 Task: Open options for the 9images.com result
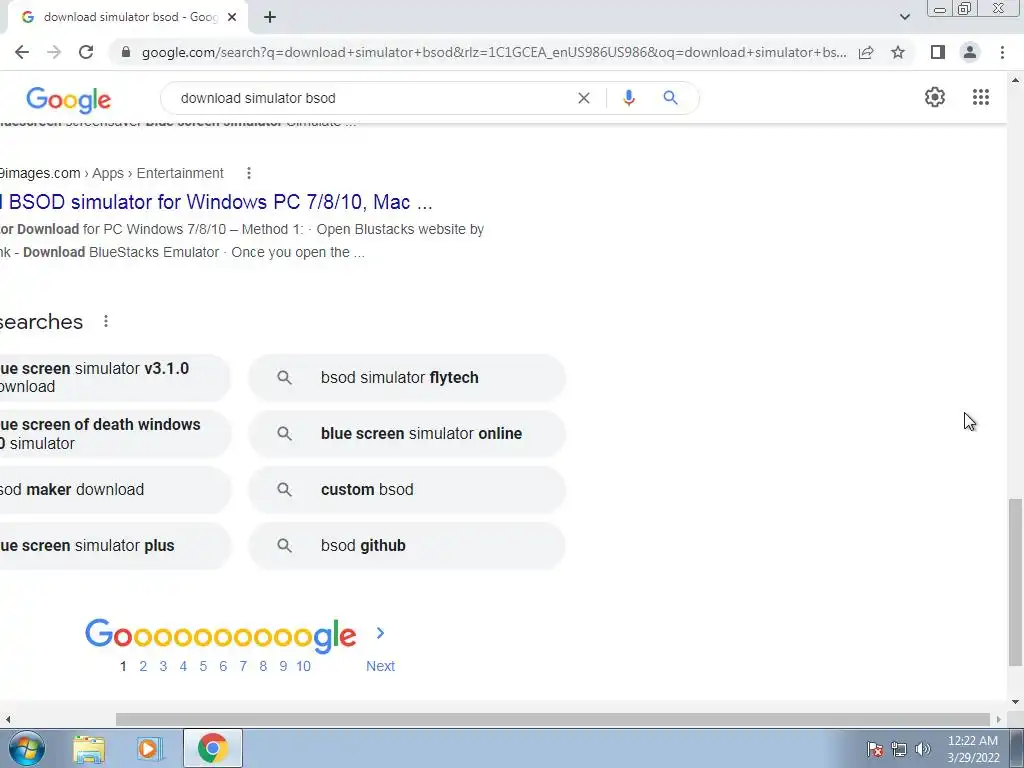click(x=249, y=173)
